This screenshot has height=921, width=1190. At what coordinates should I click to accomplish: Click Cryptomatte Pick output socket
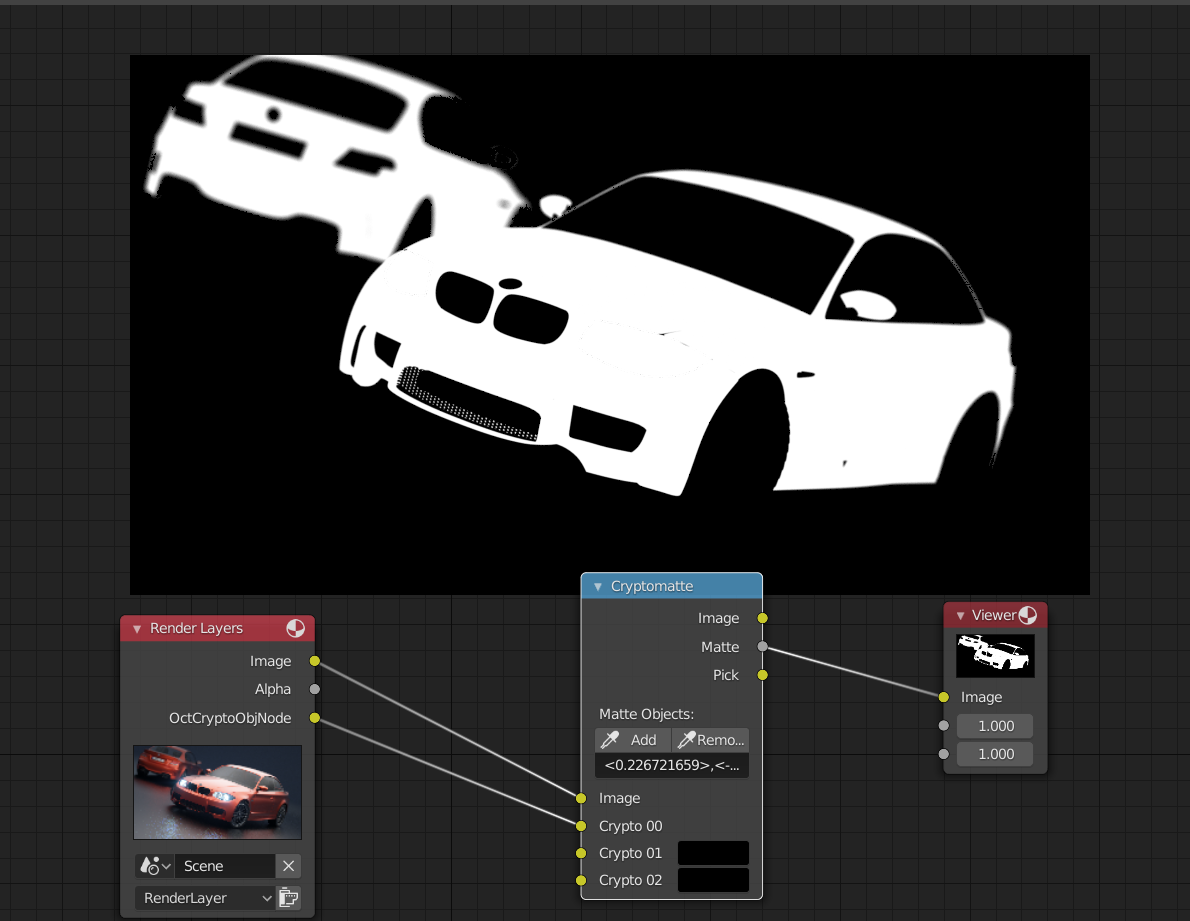coord(763,675)
